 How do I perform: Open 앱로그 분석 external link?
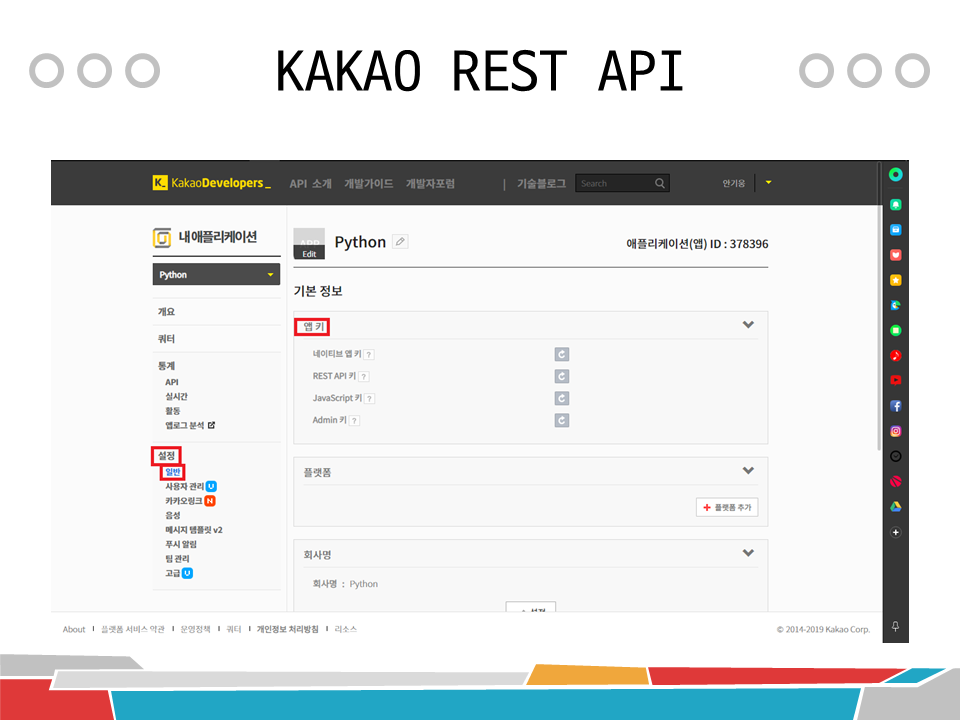click(x=190, y=425)
